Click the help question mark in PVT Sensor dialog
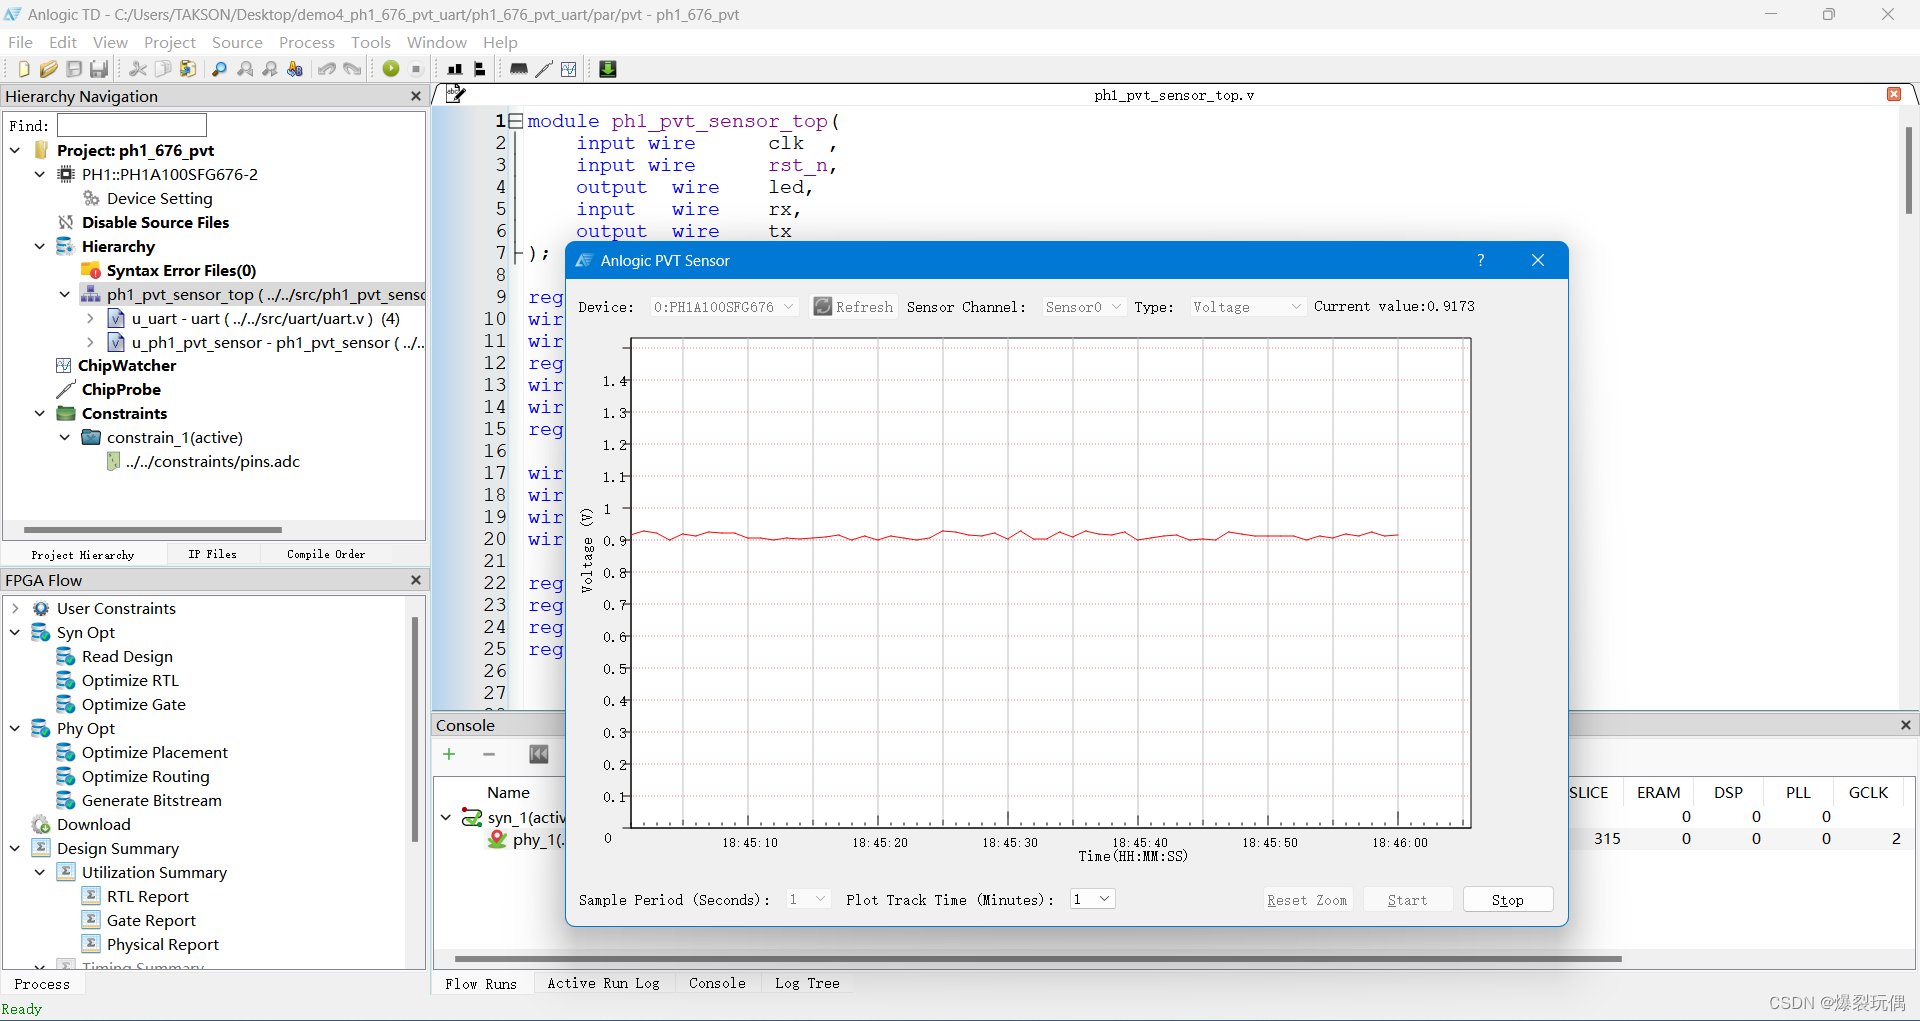The width and height of the screenshot is (1920, 1021). (x=1481, y=260)
